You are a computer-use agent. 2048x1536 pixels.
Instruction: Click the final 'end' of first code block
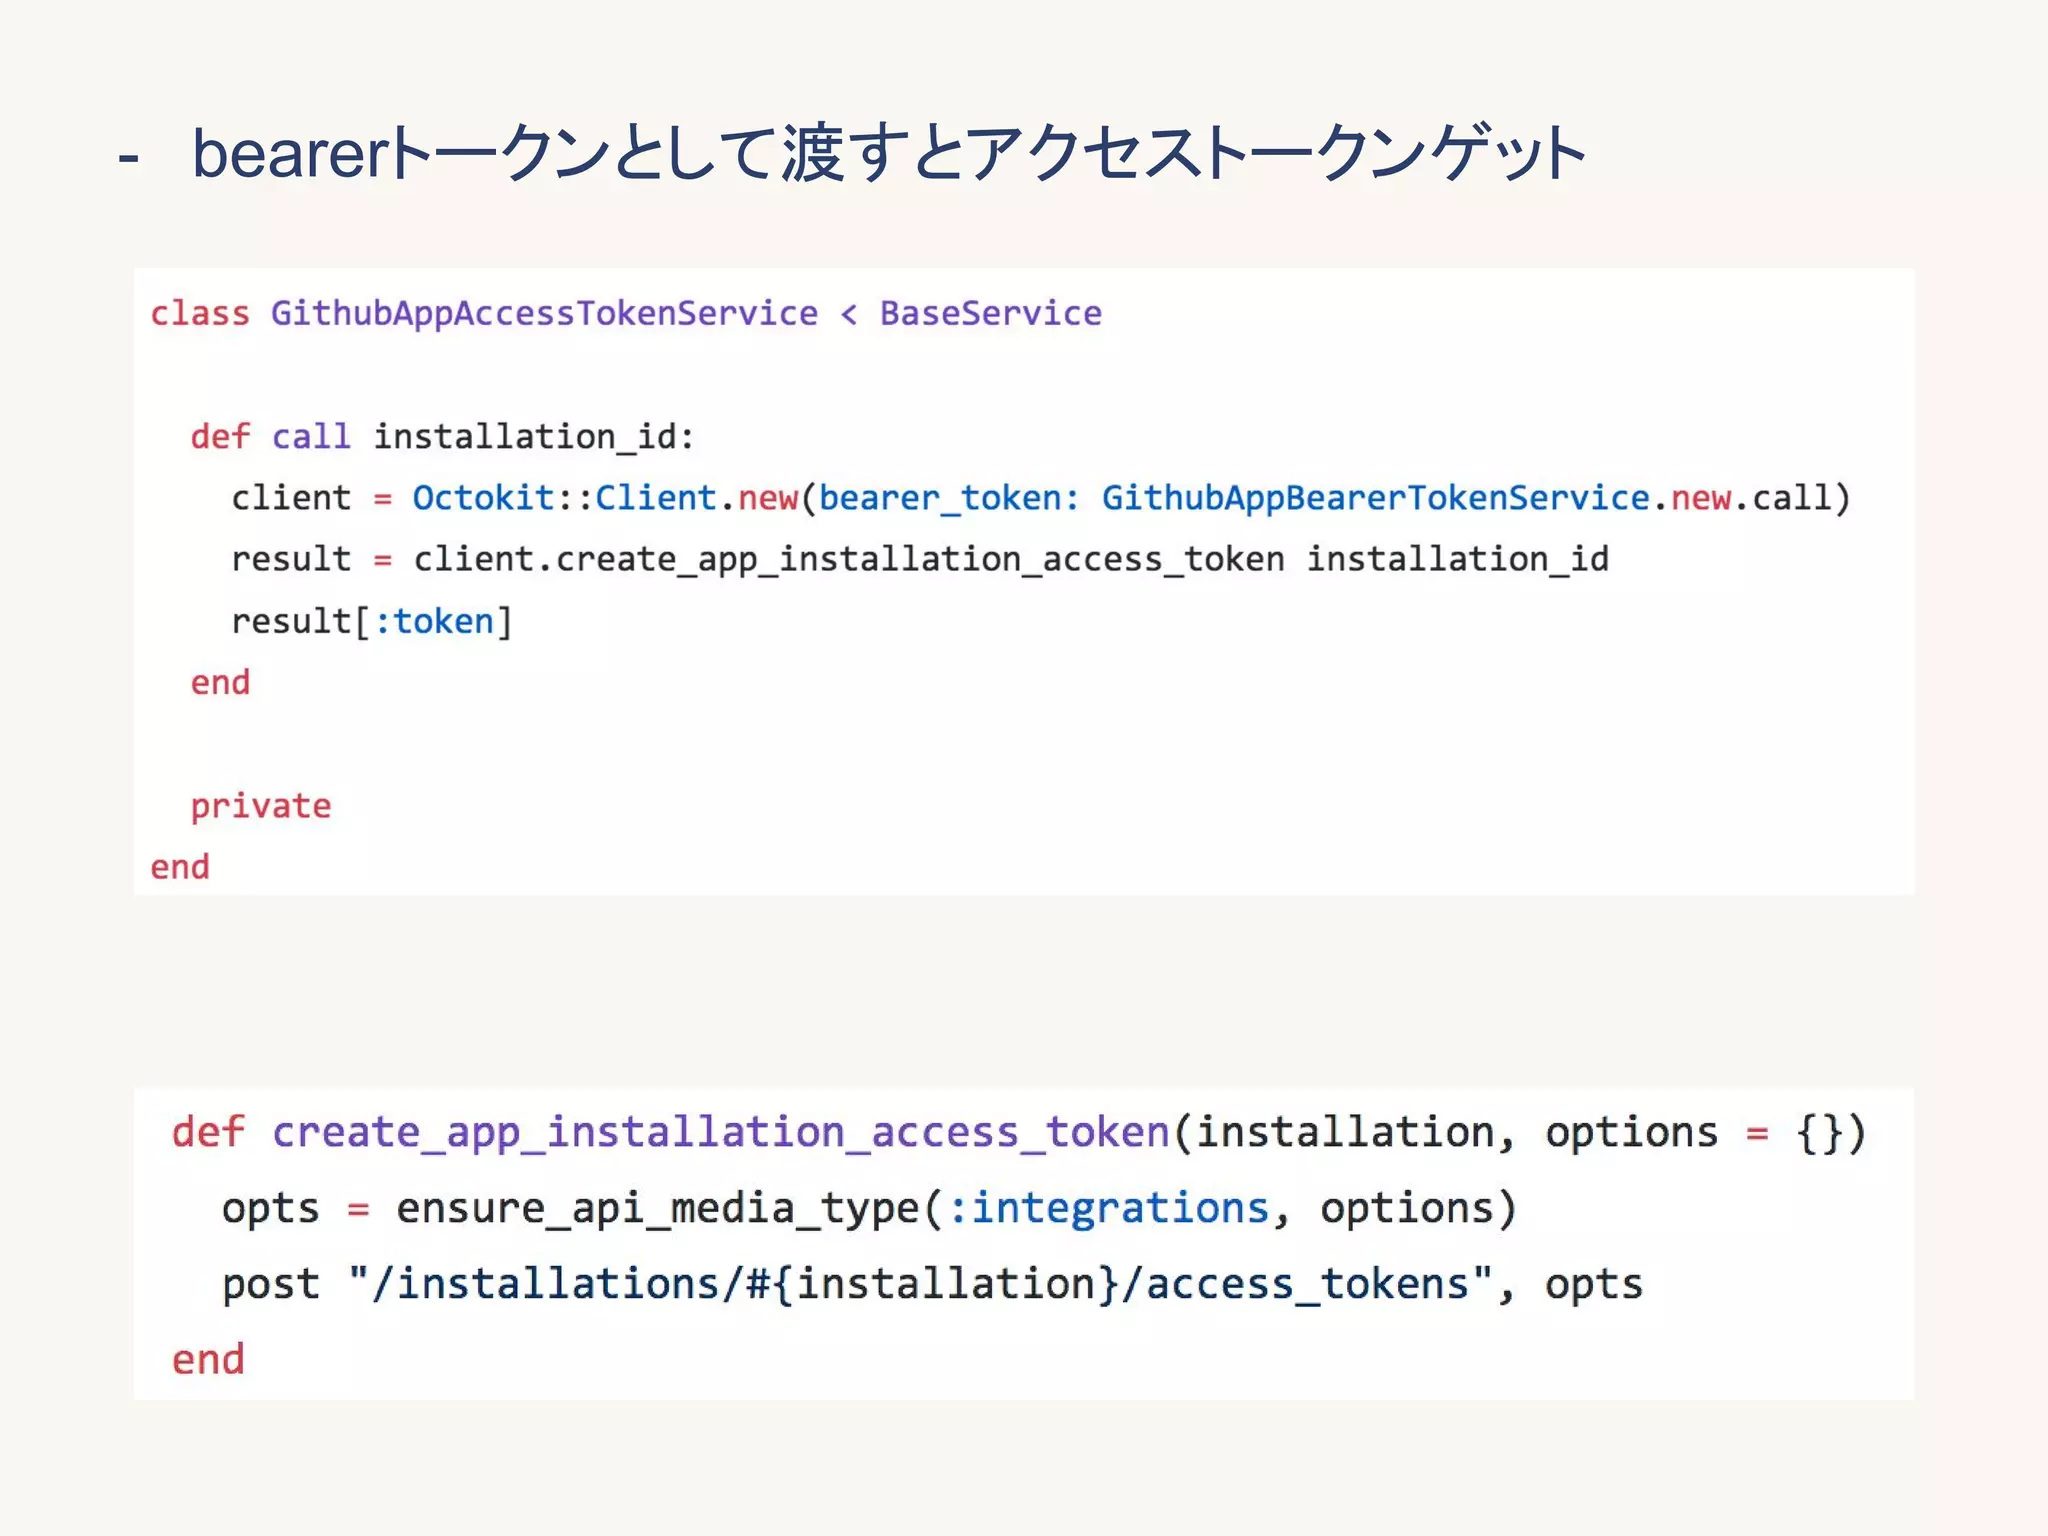click(180, 866)
